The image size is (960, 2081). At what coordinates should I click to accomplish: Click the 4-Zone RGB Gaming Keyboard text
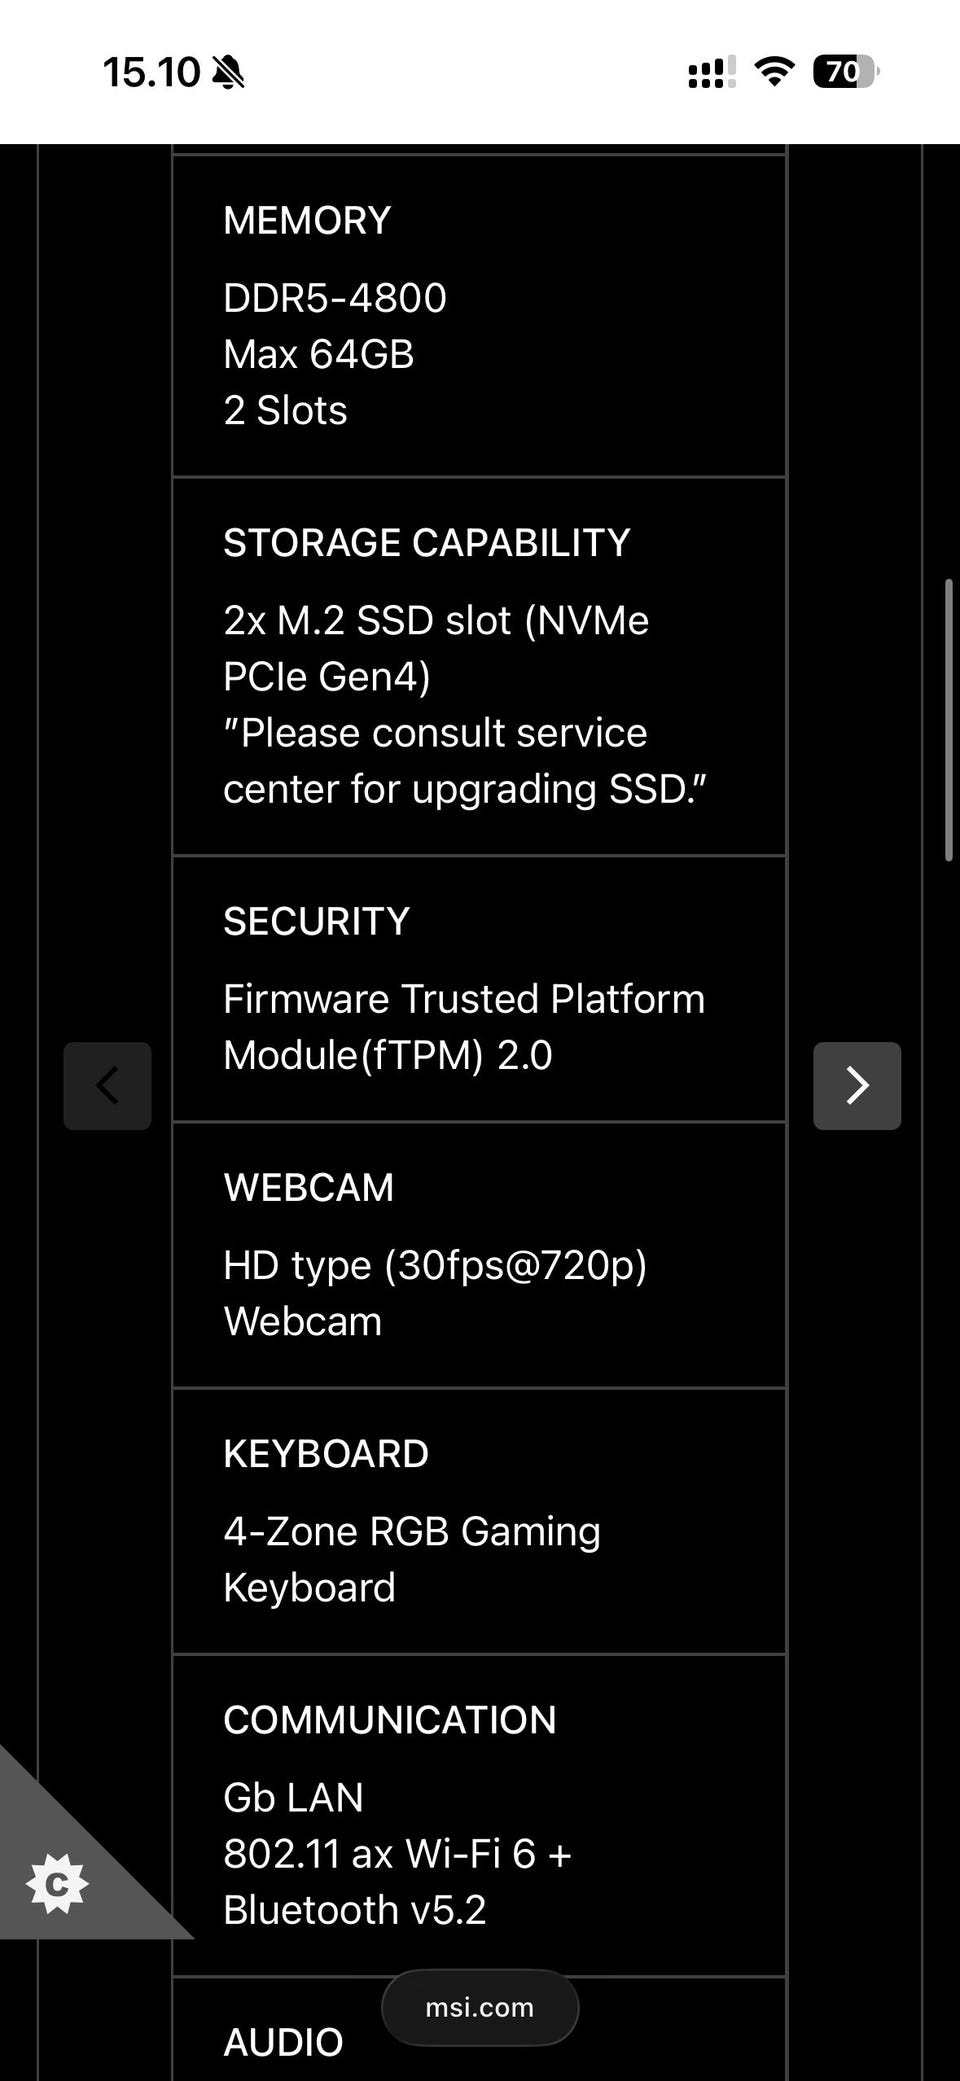tap(412, 1559)
